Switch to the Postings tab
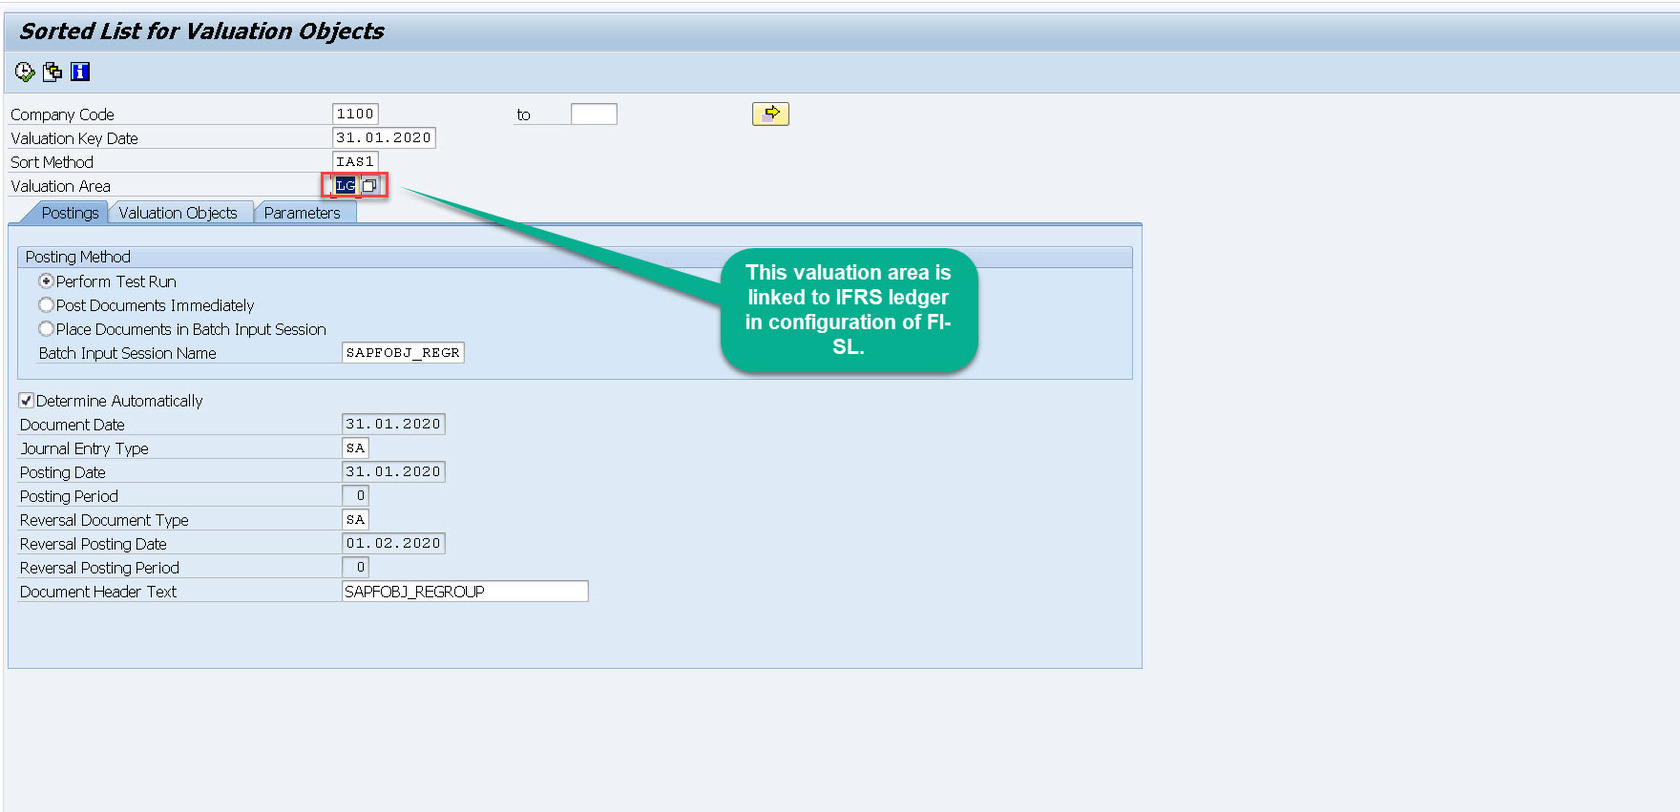The width and height of the screenshot is (1680, 812). point(70,213)
